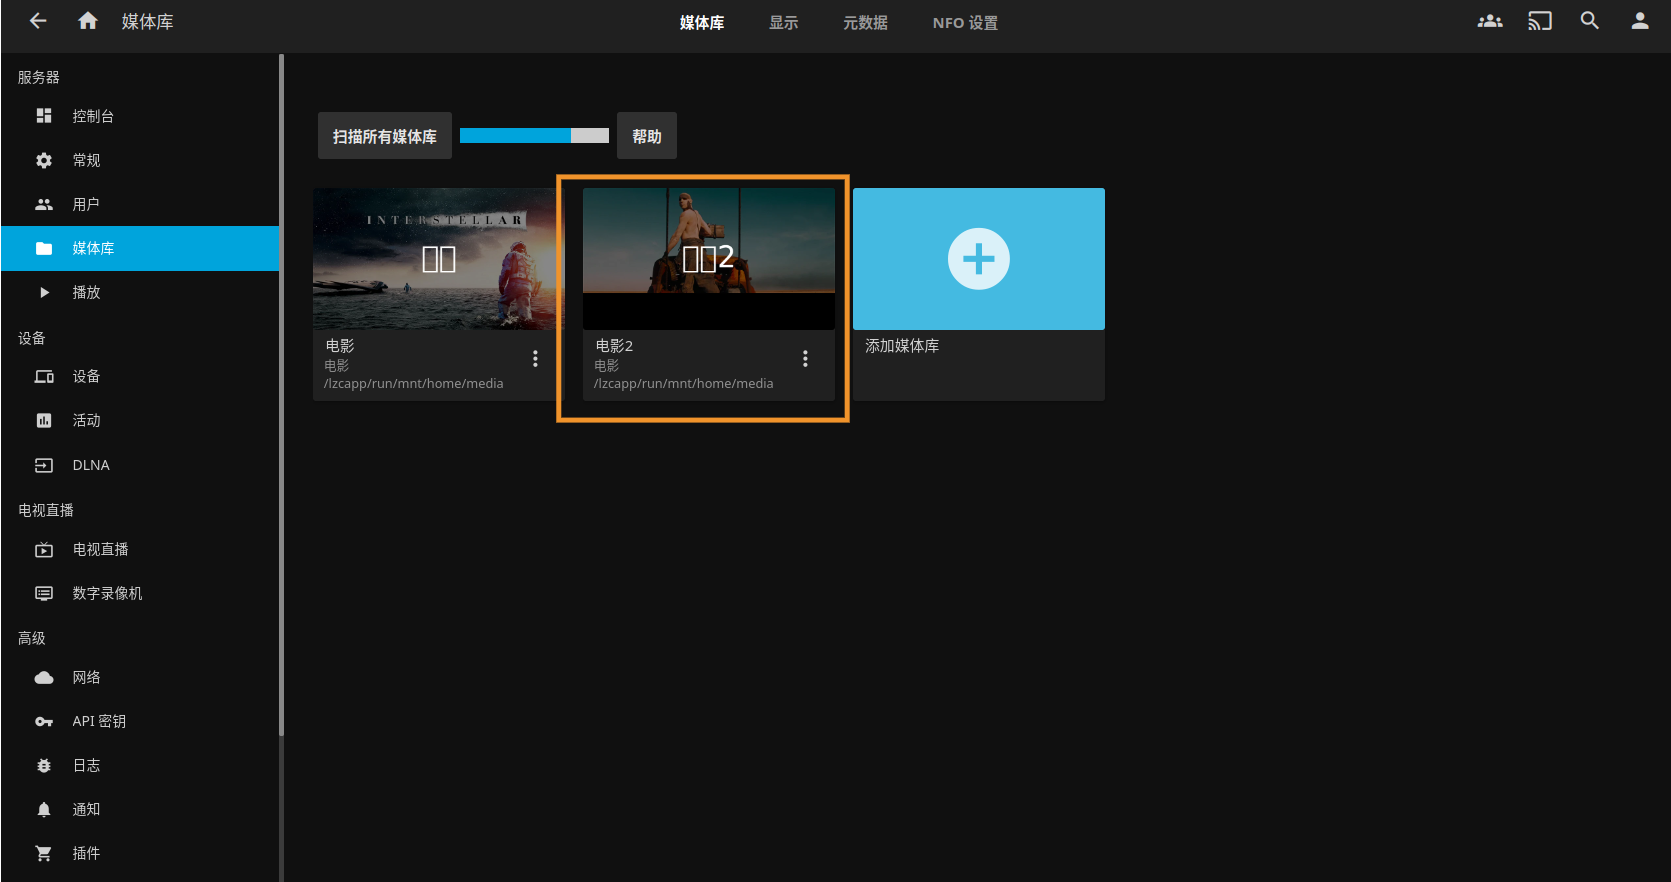Open three-dot menu for 电影 library
The height and width of the screenshot is (882, 1671).
pyautogui.click(x=535, y=359)
